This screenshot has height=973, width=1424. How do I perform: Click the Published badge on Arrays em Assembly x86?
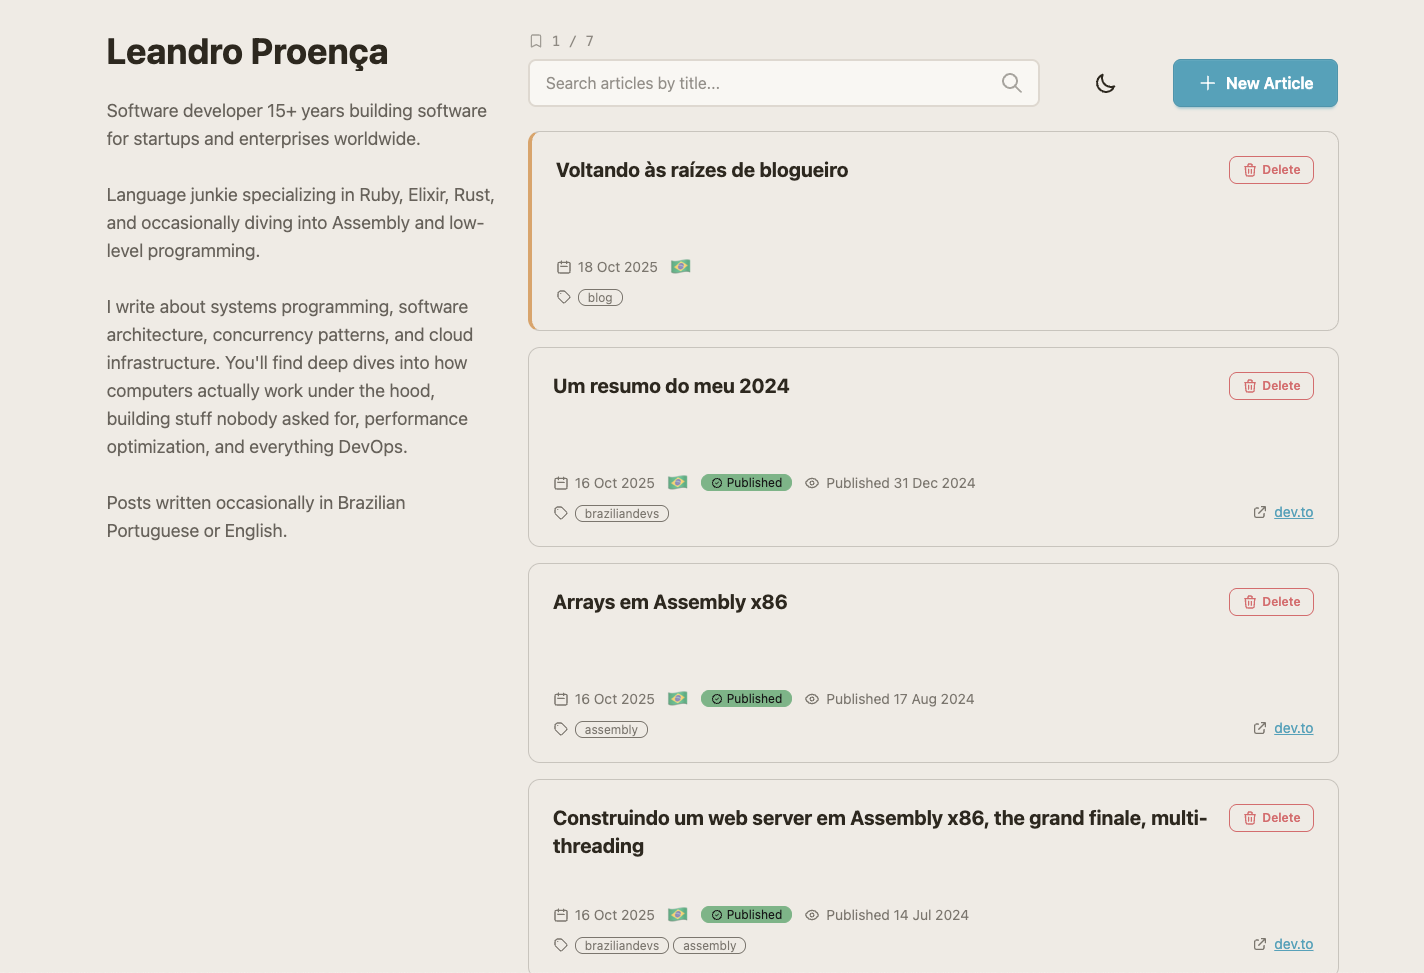click(746, 699)
